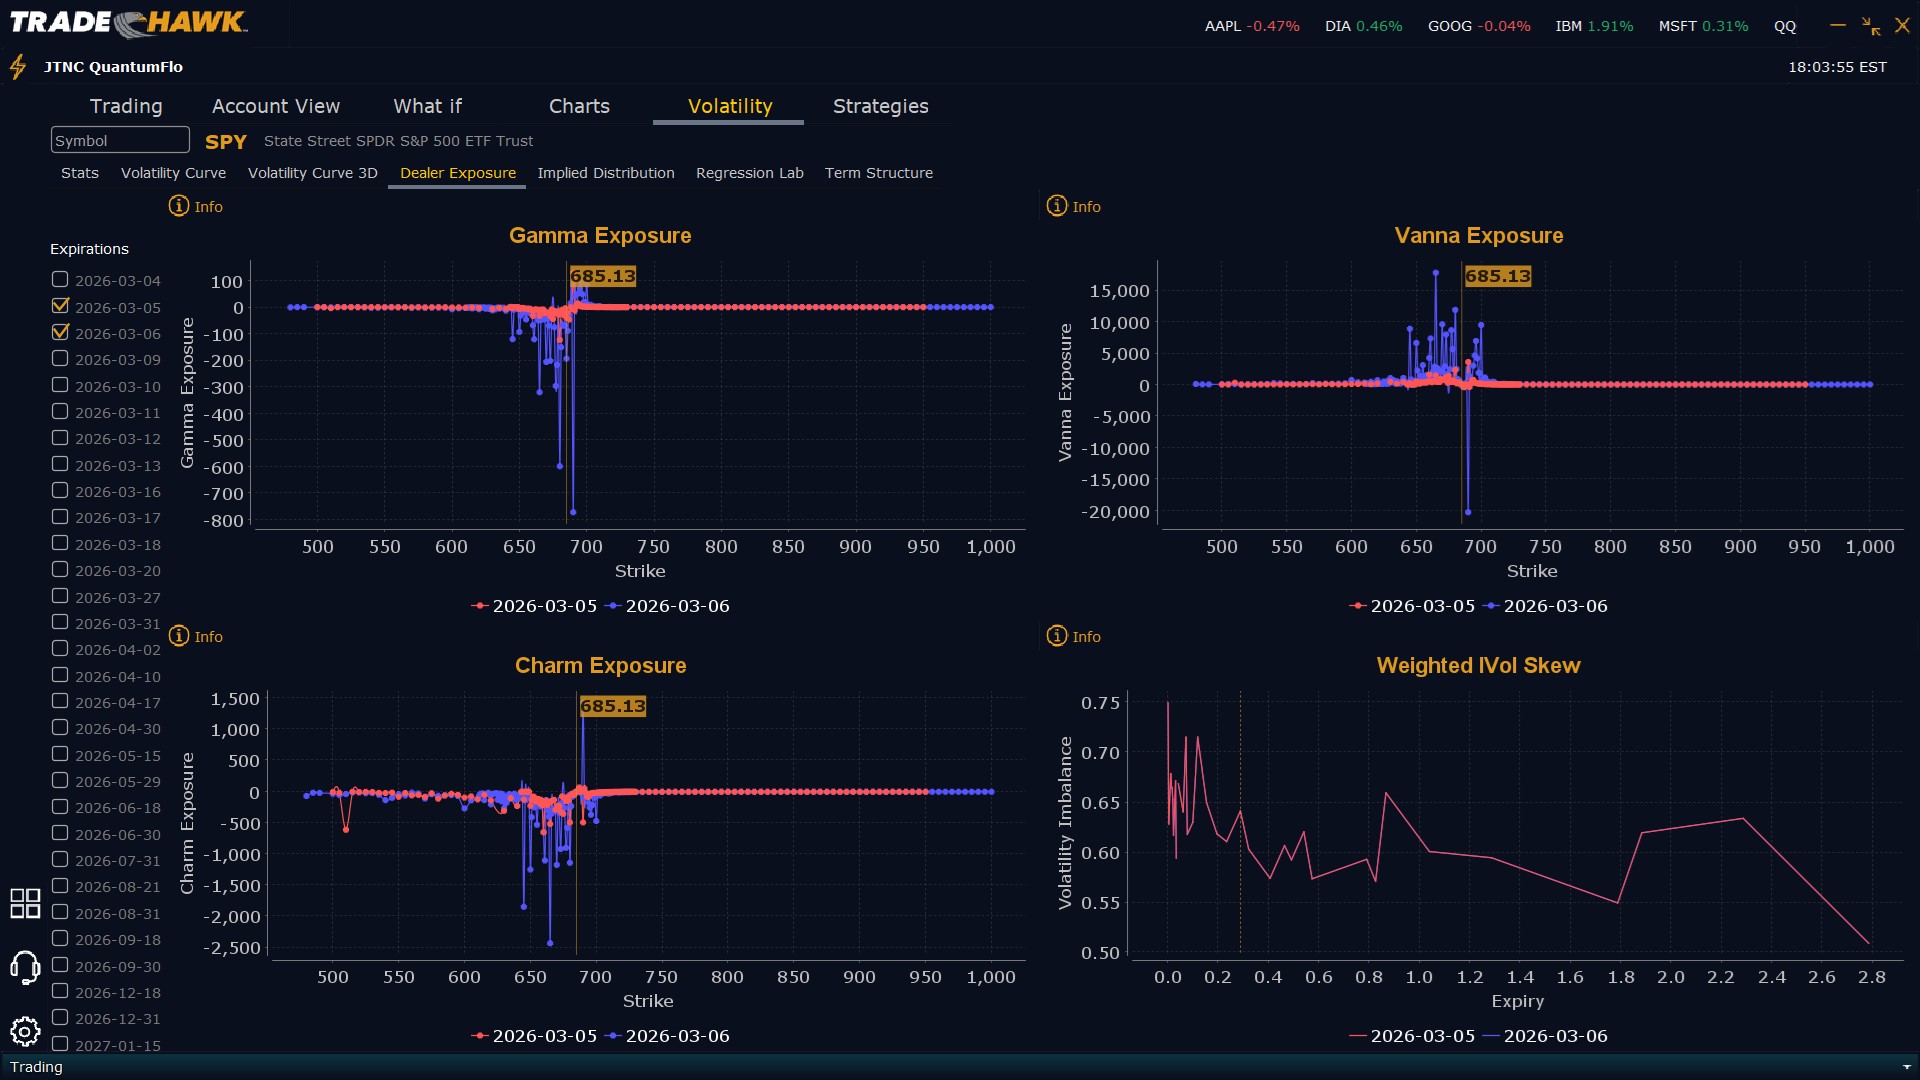Viewport: 1920px width, 1080px height.
Task: Click the Symbol input field
Action: (x=120, y=140)
